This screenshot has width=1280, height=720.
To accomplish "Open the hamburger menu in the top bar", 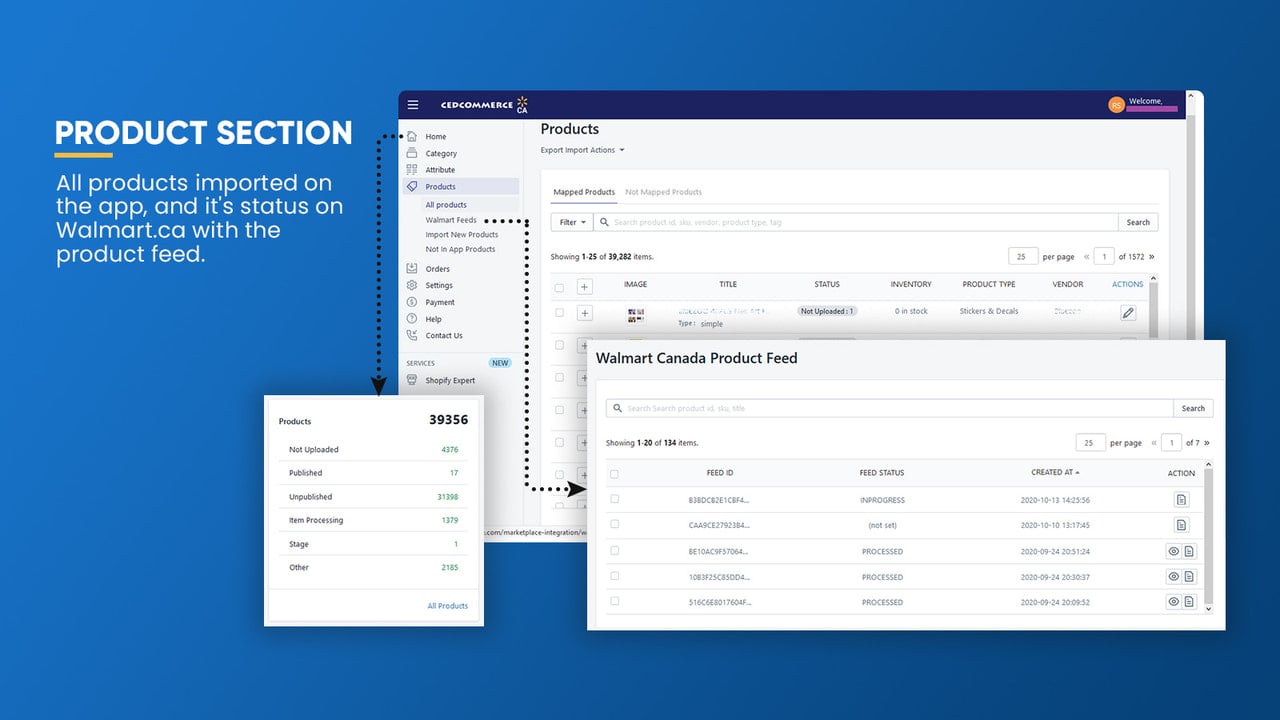I will 413,105.
